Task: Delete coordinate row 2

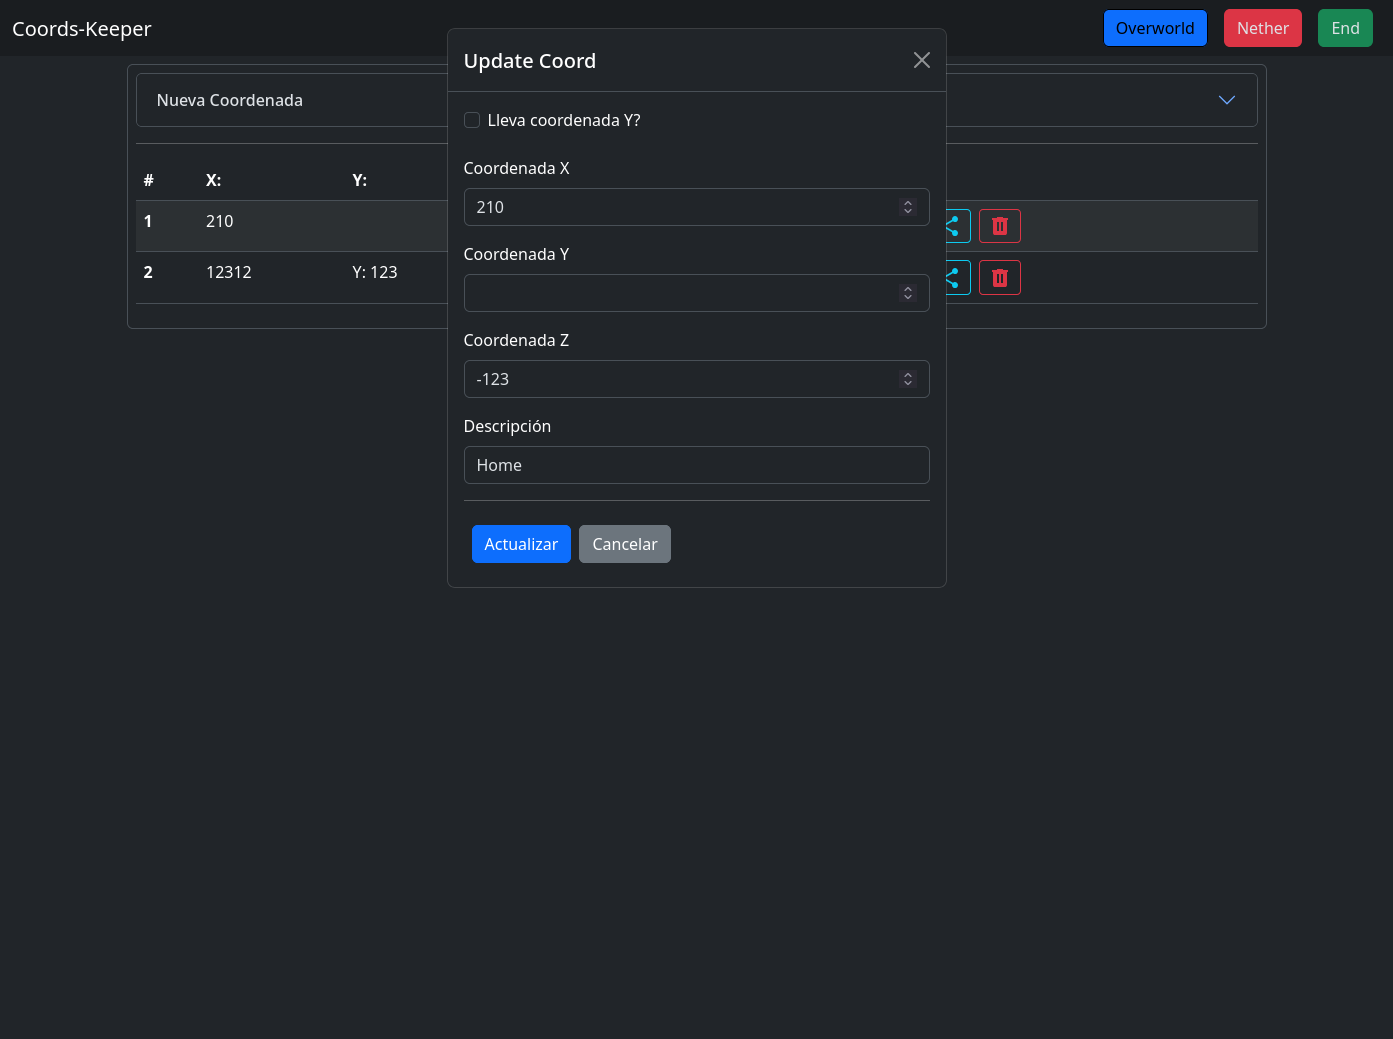Action: (x=999, y=278)
